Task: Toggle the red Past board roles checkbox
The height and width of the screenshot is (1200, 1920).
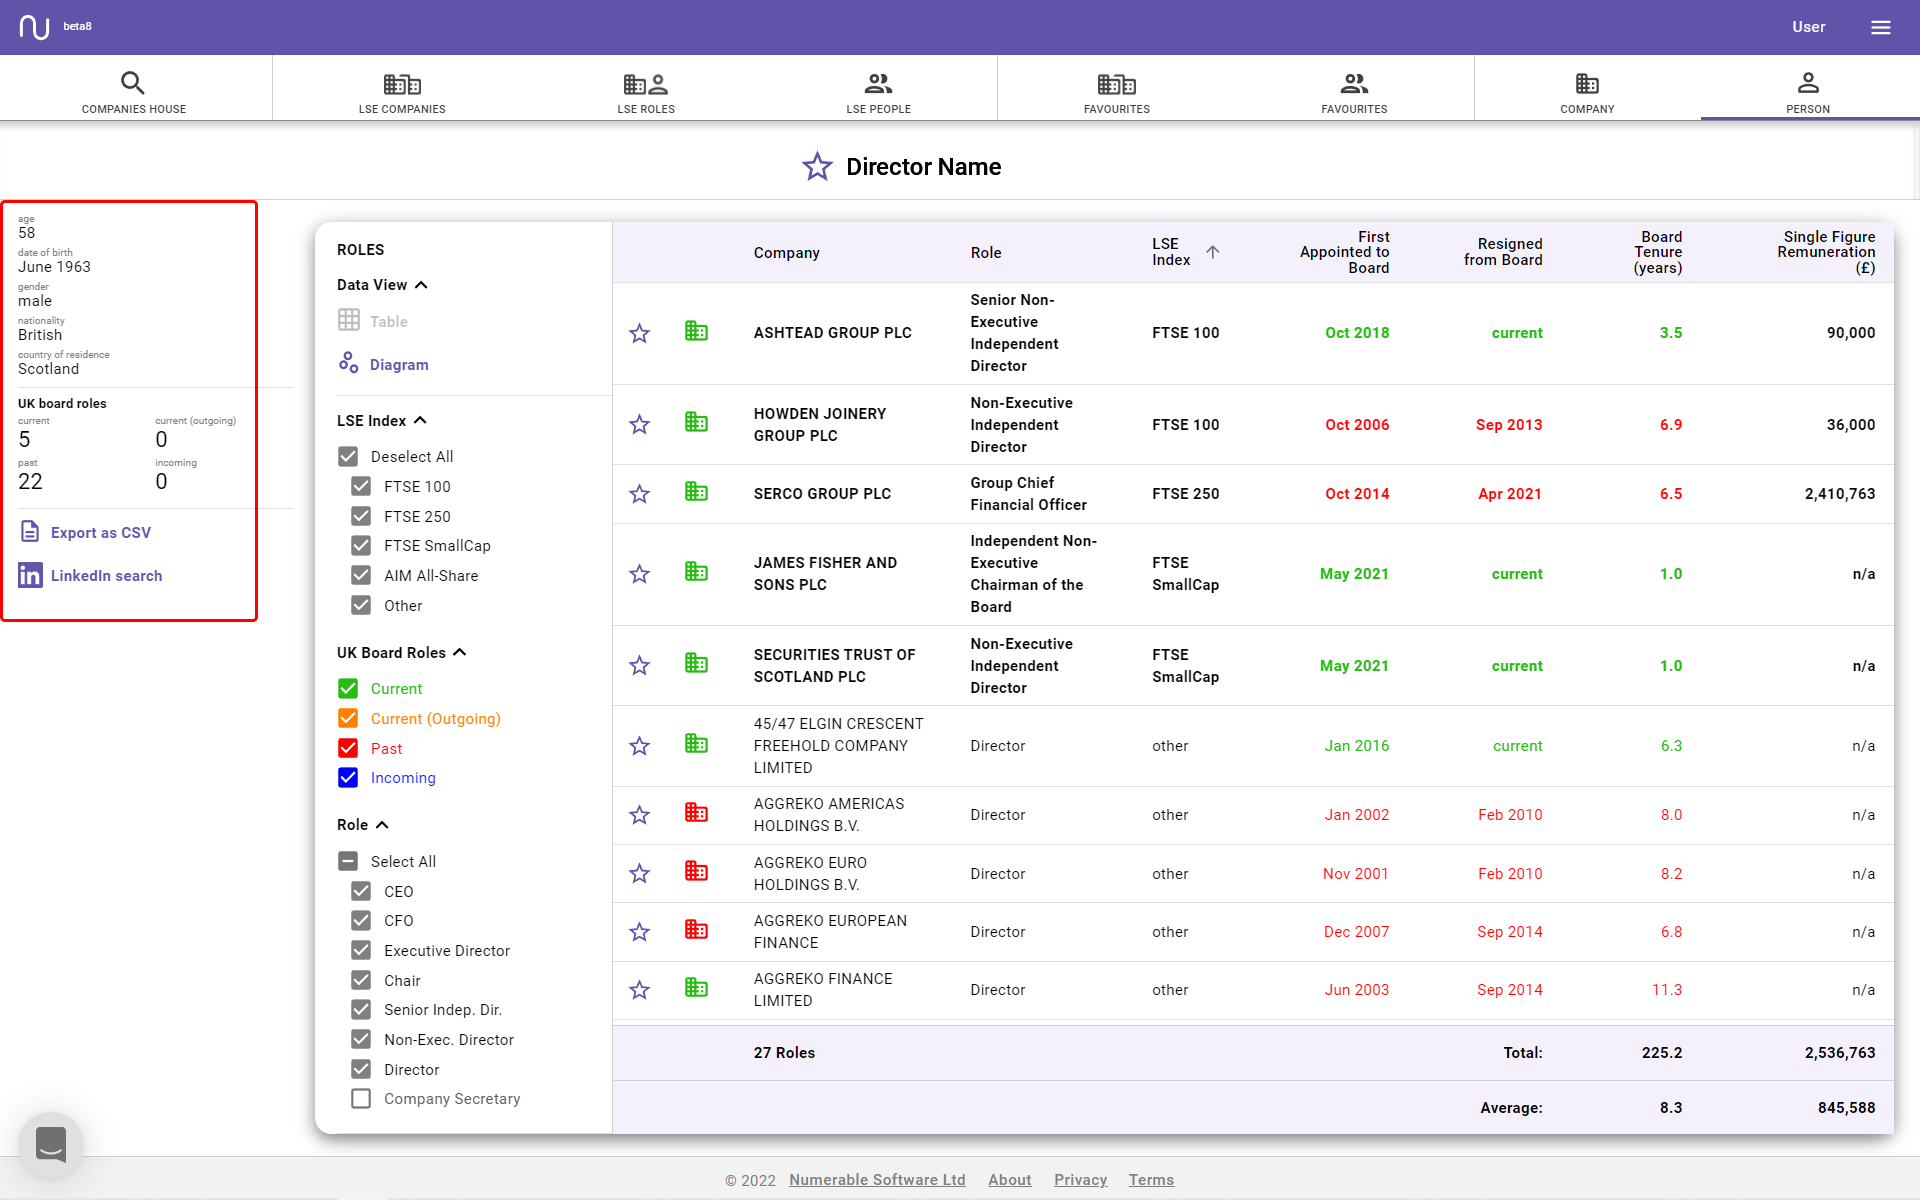Action: point(348,748)
